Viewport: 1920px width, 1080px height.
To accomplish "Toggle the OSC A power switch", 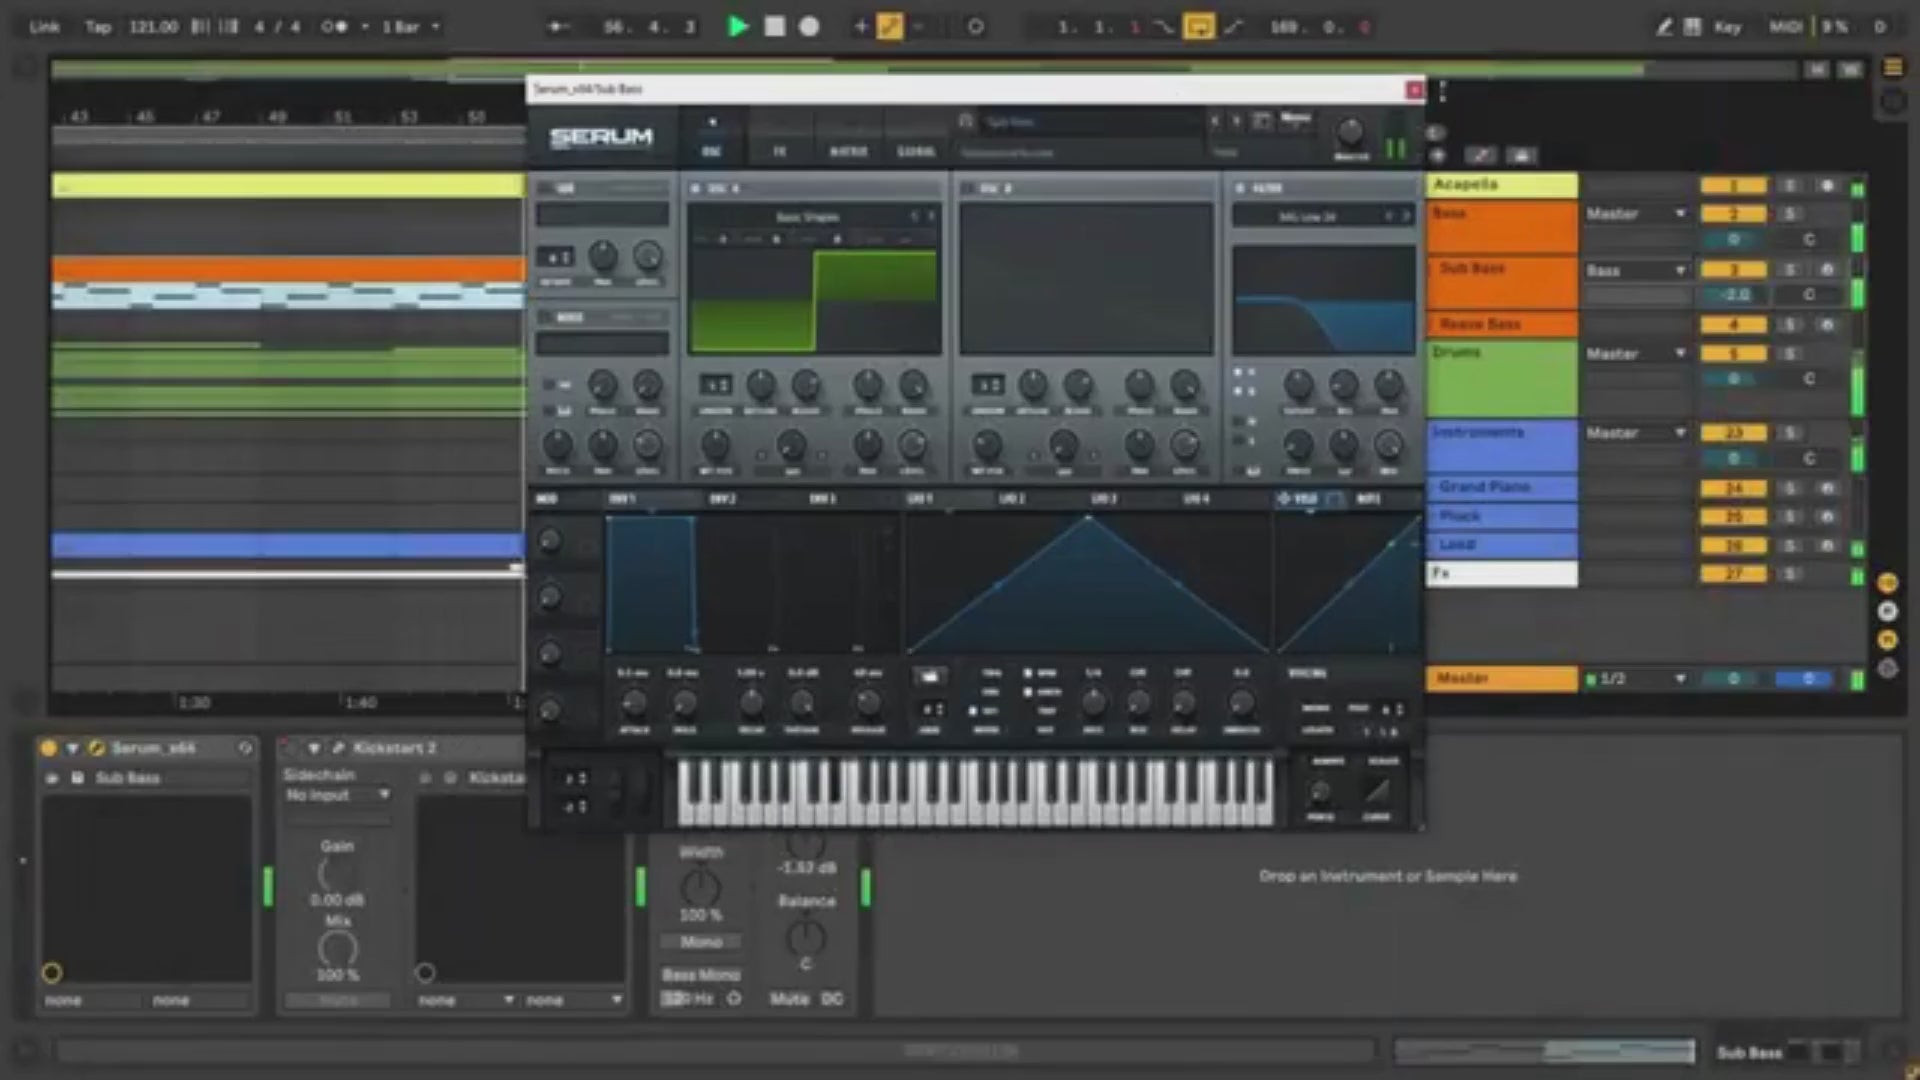I will coord(695,188).
